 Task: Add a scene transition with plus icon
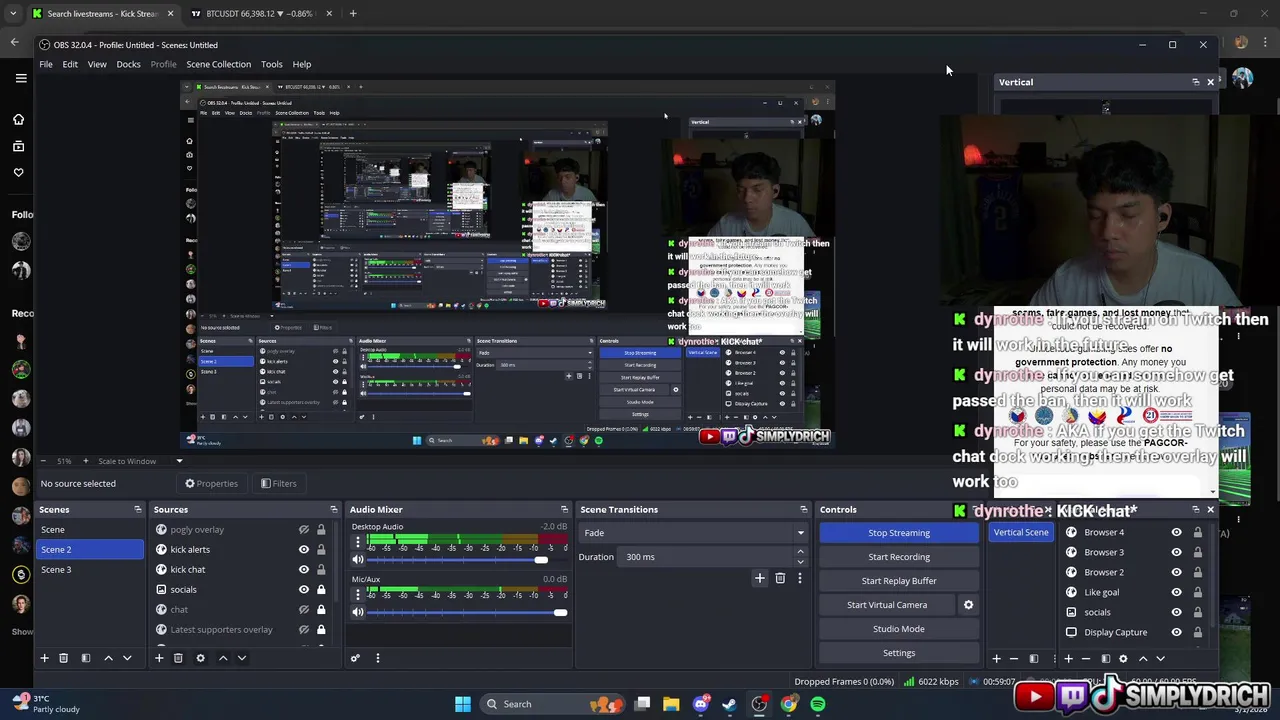tap(760, 578)
